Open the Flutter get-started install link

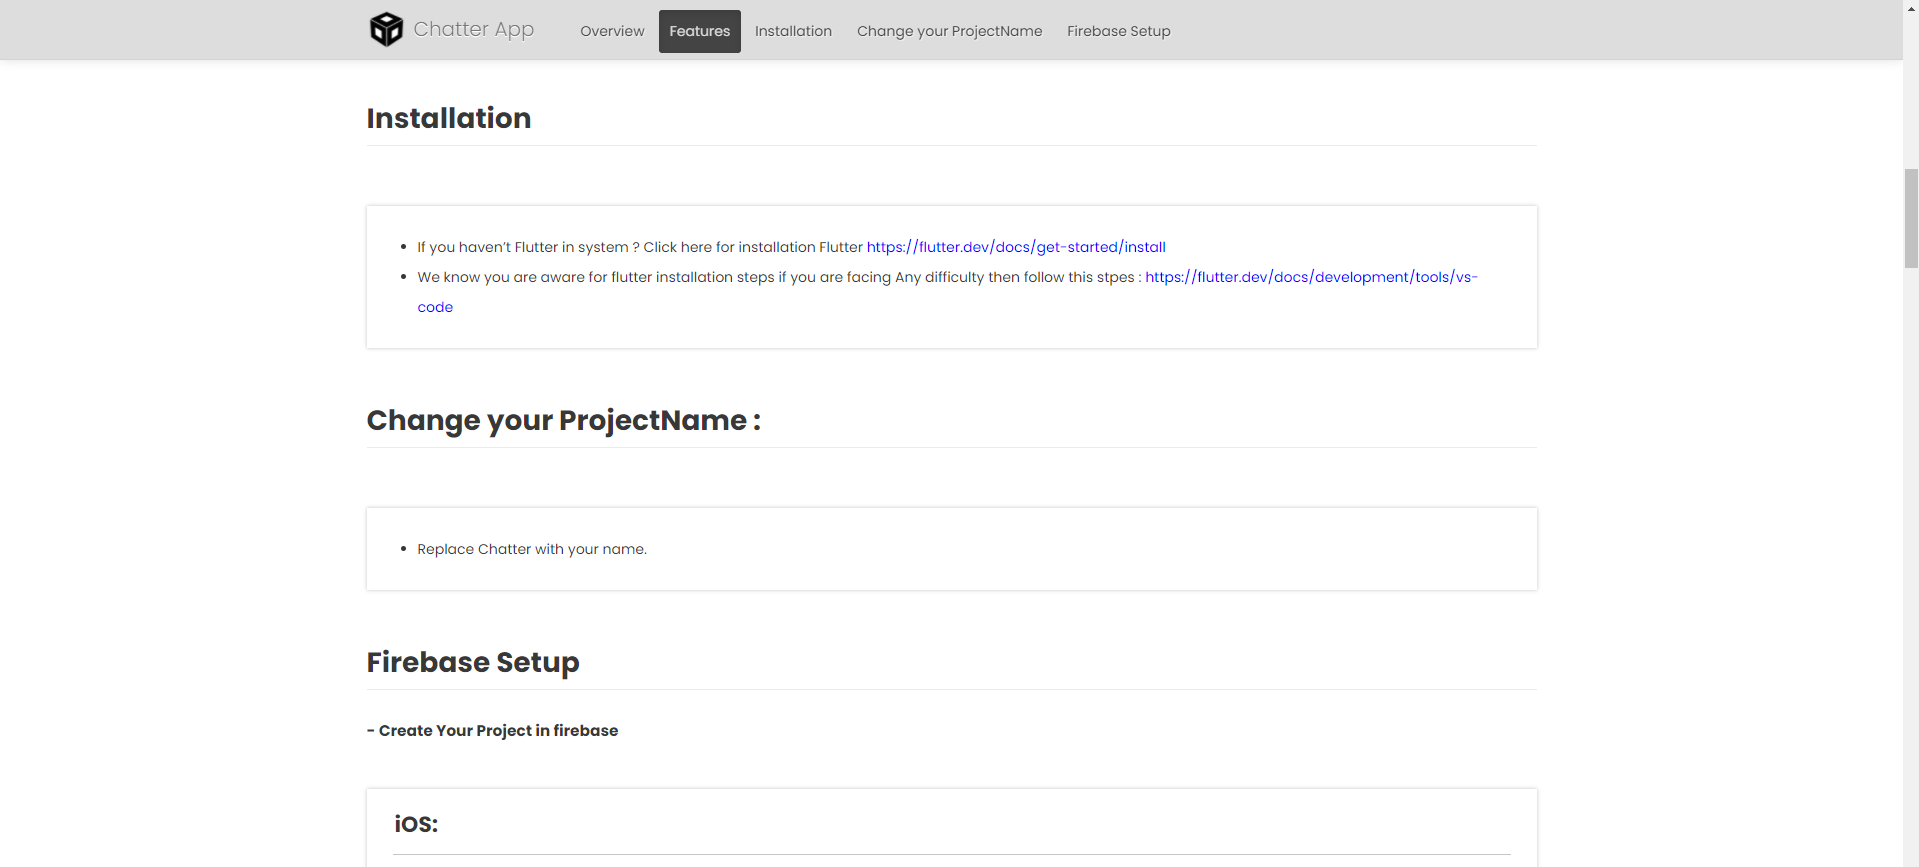click(1015, 247)
